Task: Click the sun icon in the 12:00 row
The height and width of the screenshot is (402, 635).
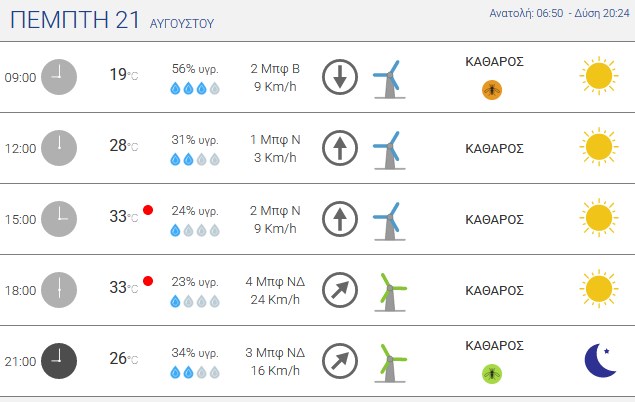Action: 599,147
